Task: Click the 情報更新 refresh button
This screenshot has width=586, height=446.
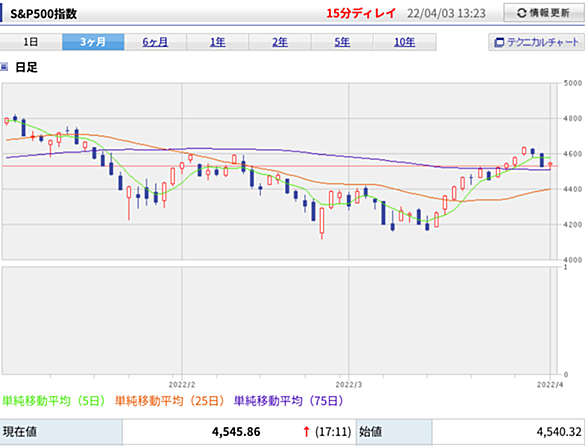Action: 543,13
